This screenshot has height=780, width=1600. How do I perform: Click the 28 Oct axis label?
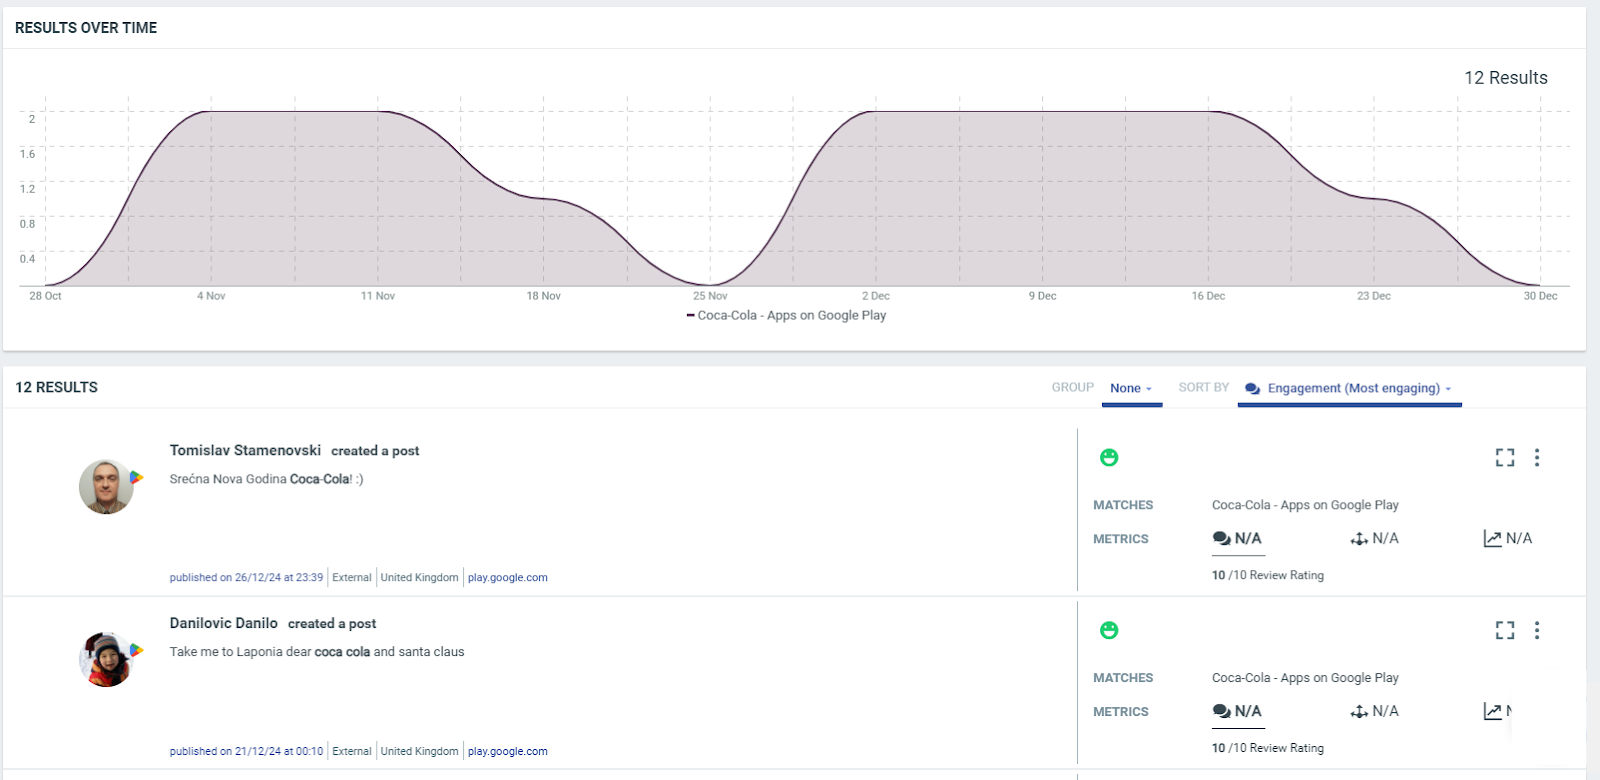45,296
